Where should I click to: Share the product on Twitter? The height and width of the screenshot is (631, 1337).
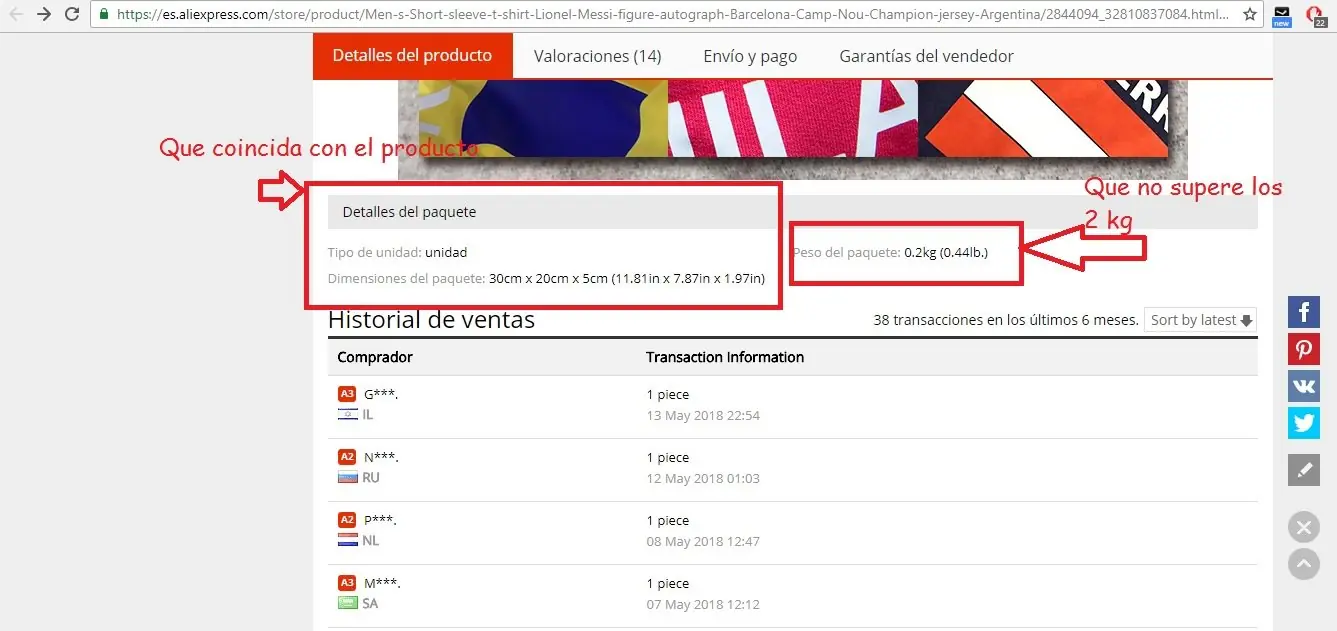pos(1304,423)
